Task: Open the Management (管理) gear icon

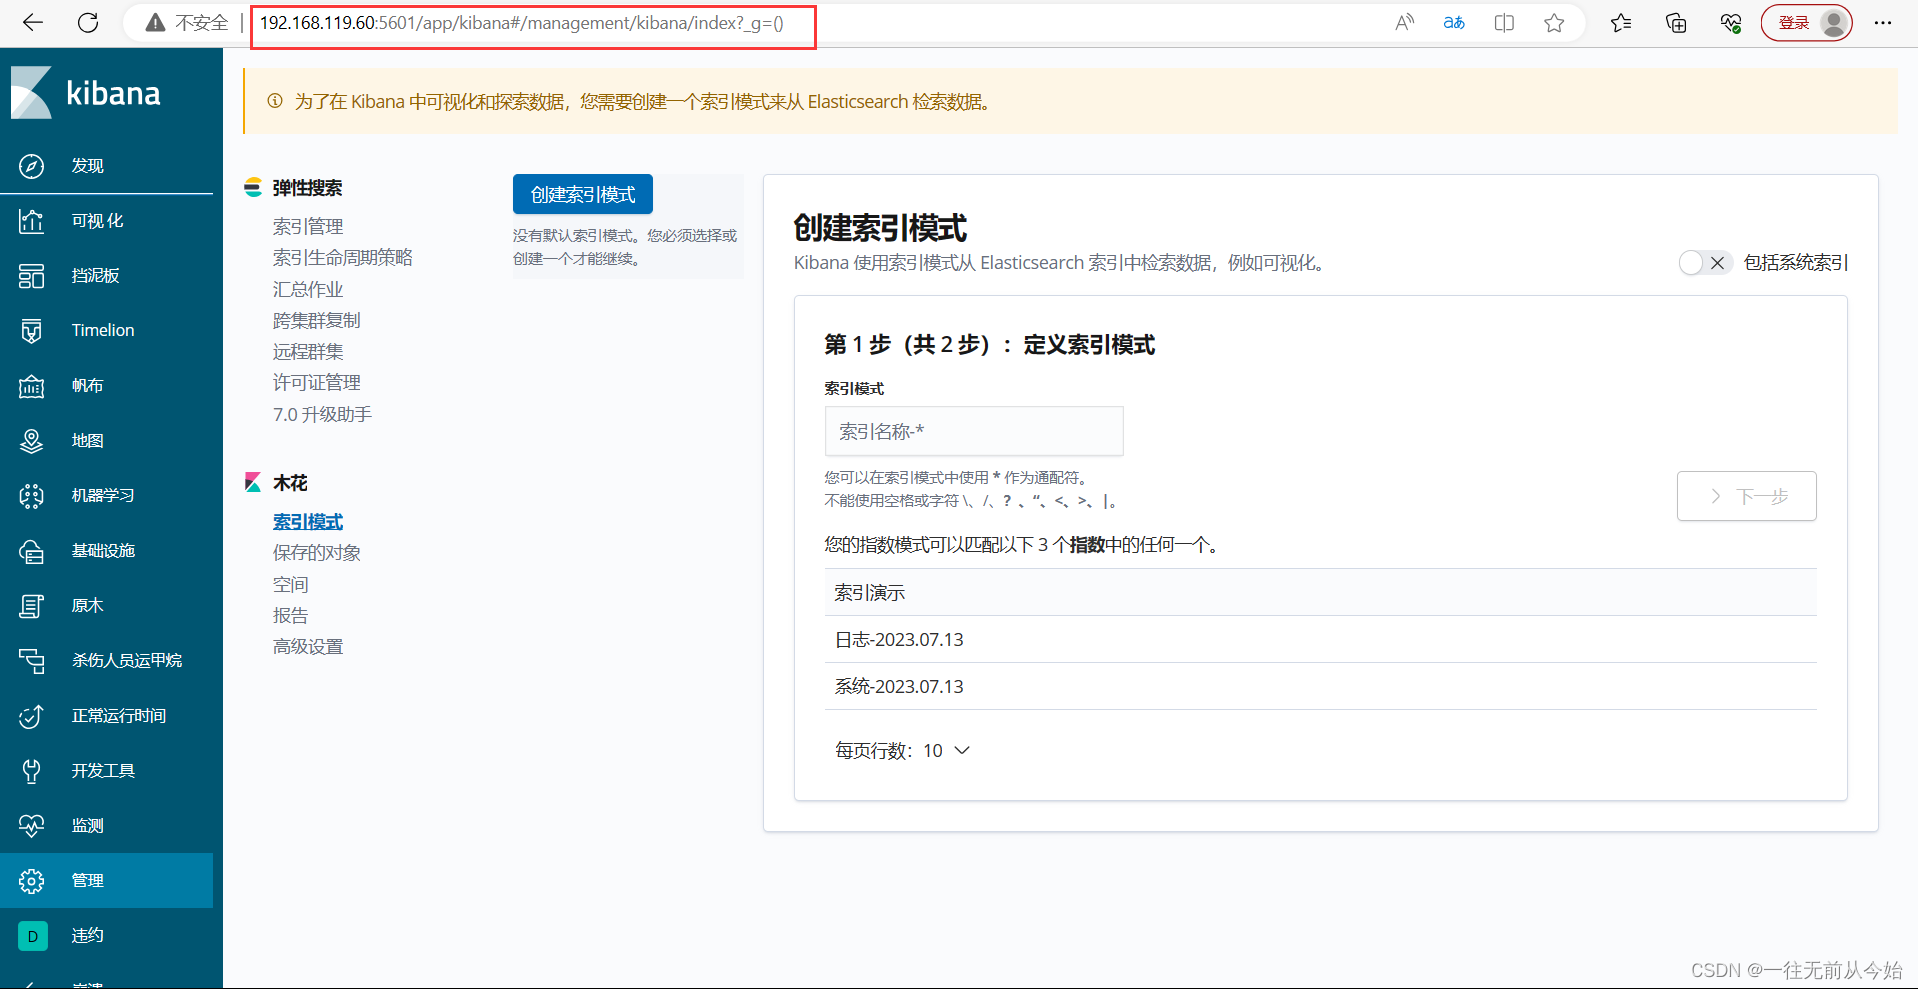Action: click(x=32, y=881)
